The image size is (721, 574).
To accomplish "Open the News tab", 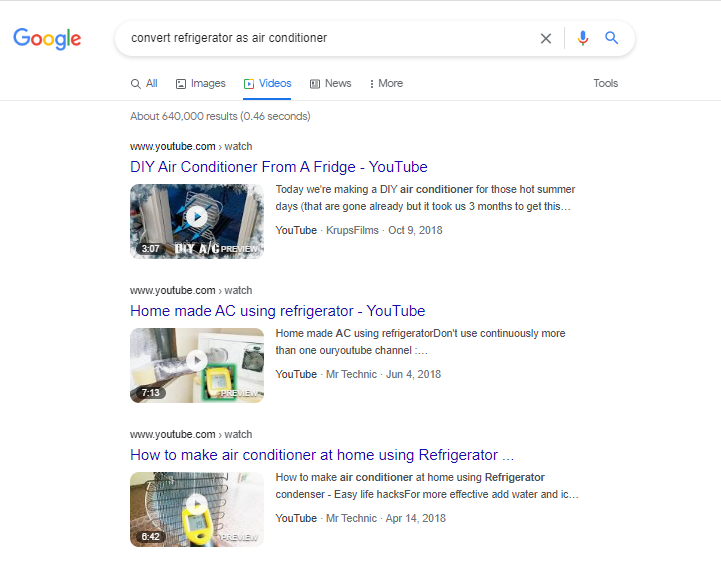I will click(331, 84).
